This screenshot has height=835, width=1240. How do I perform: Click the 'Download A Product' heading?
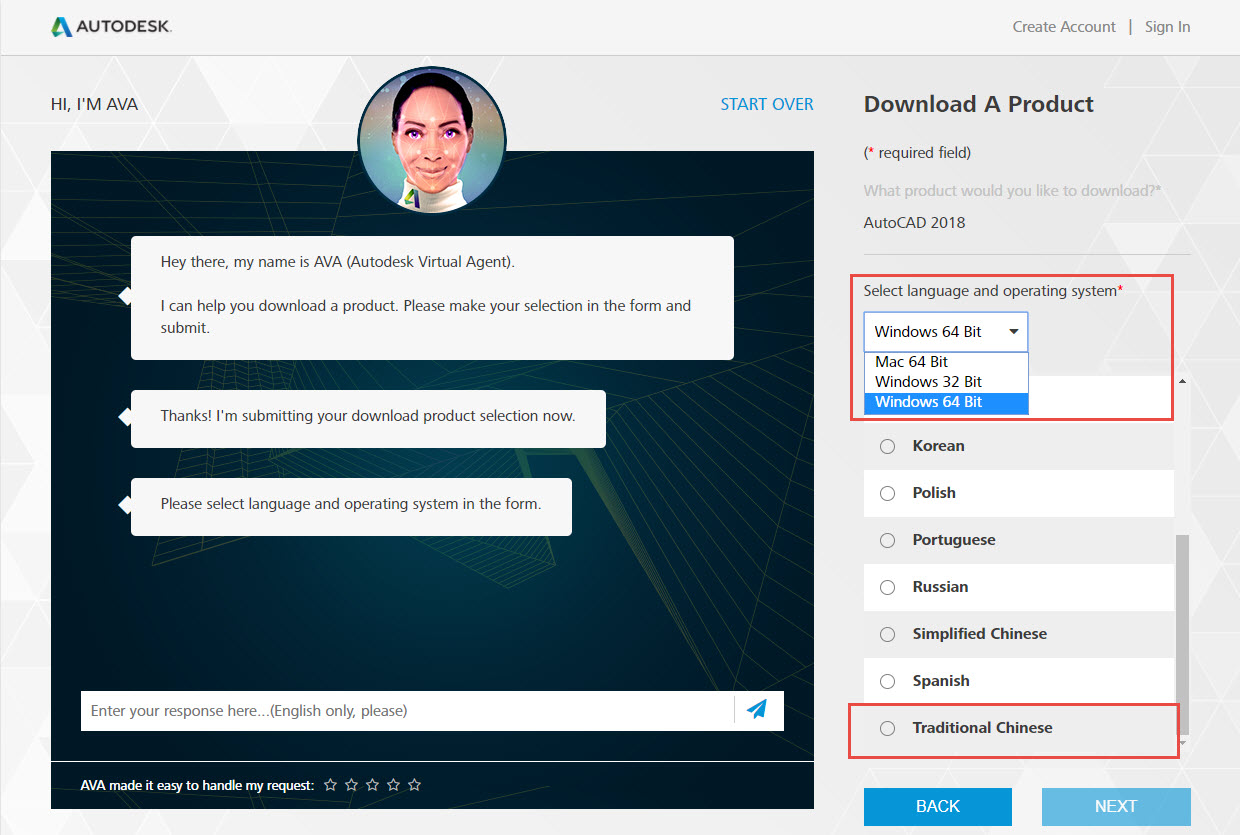[x=979, y=104]
